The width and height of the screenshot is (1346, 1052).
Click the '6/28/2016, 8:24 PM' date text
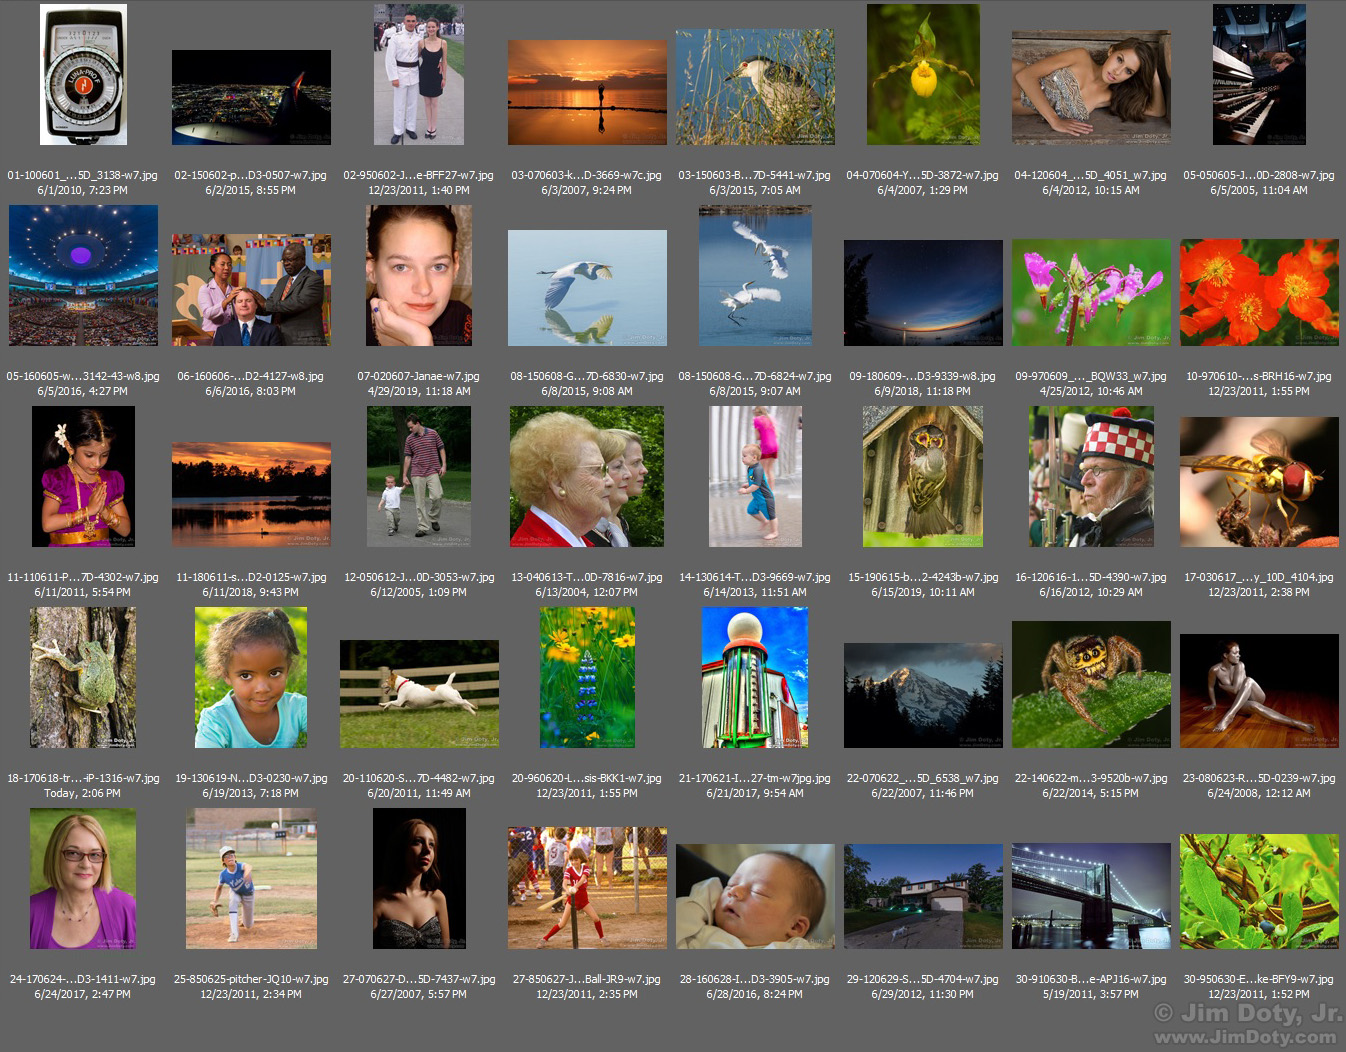[x=755, y=995]
